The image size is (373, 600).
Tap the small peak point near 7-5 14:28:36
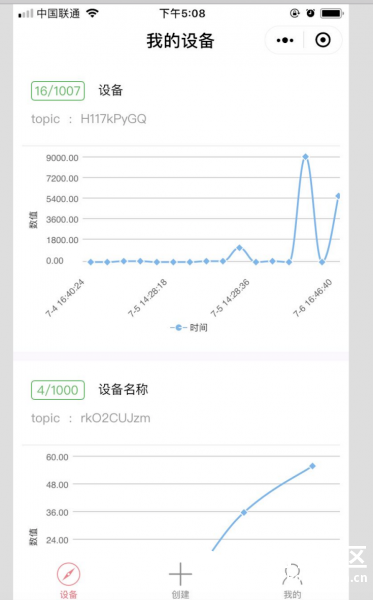click(x=239, y=248)
